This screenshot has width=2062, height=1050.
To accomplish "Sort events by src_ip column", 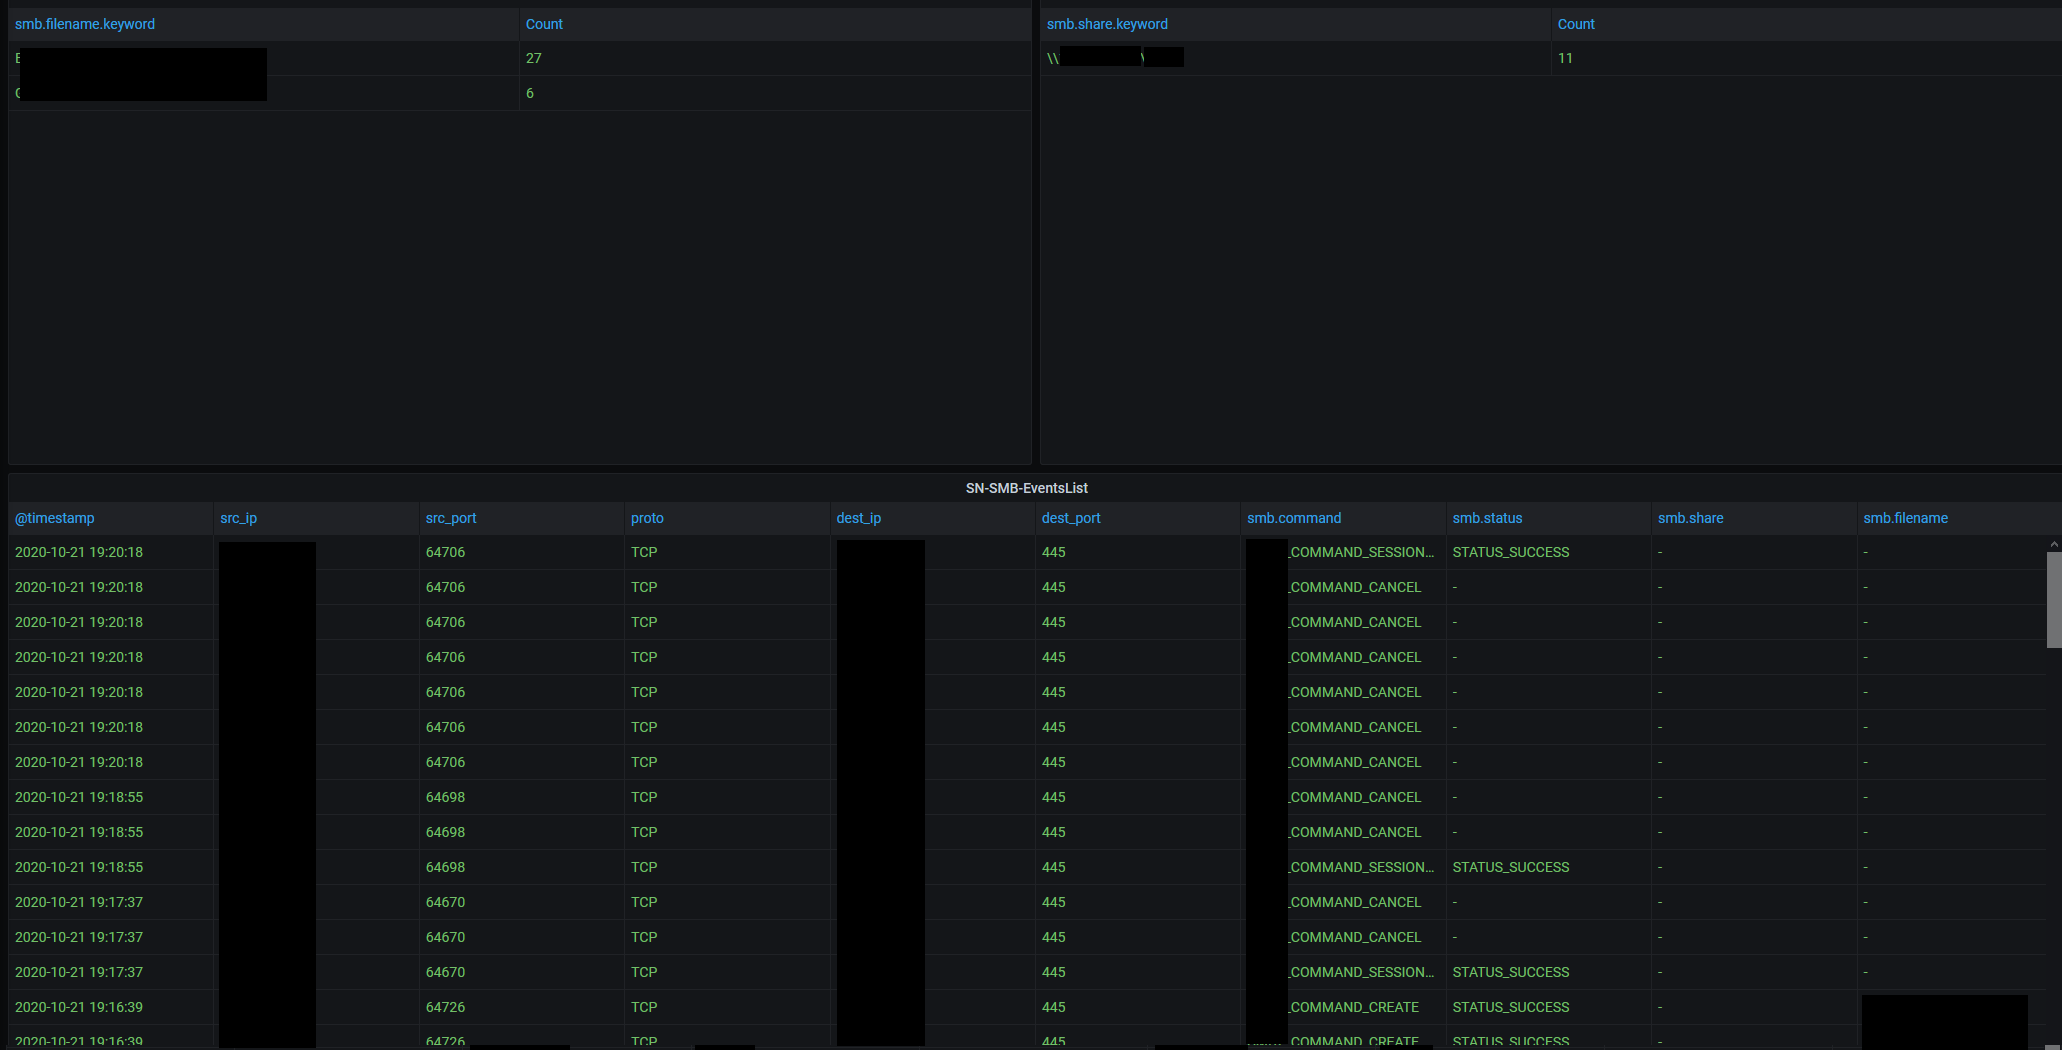I will point(238,518).
